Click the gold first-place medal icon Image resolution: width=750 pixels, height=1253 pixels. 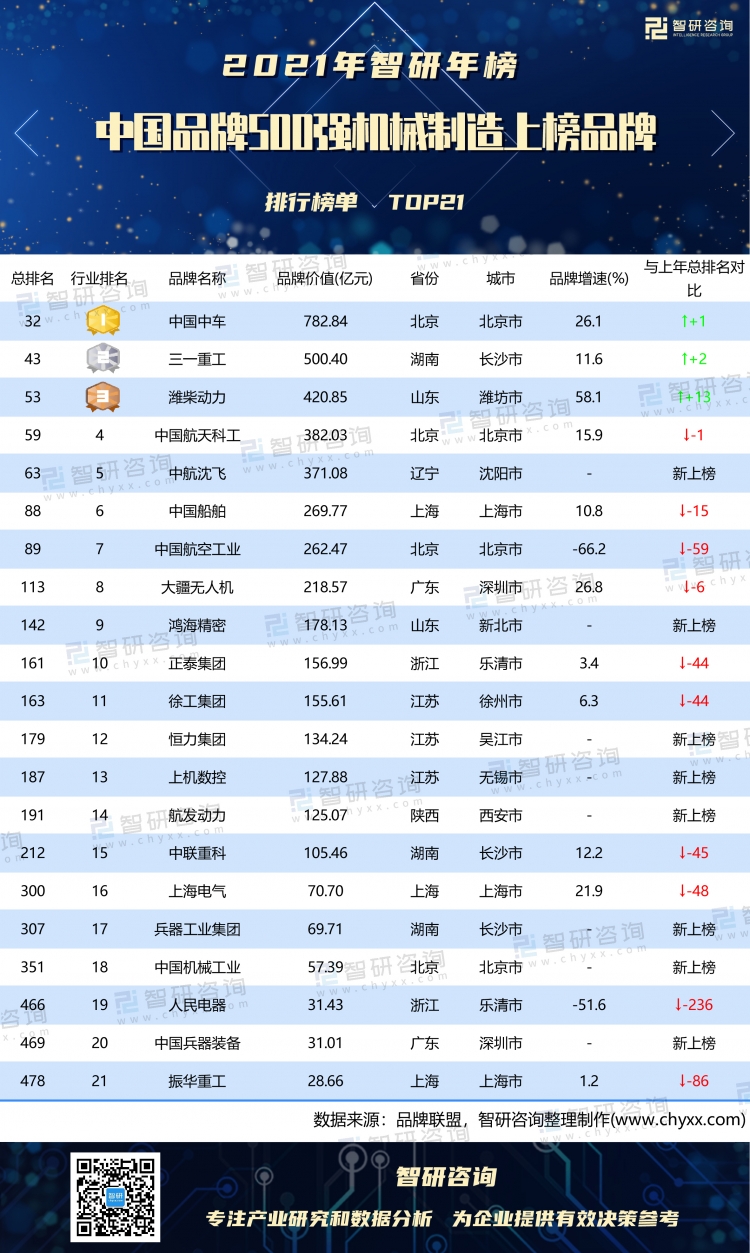[101, 321]
